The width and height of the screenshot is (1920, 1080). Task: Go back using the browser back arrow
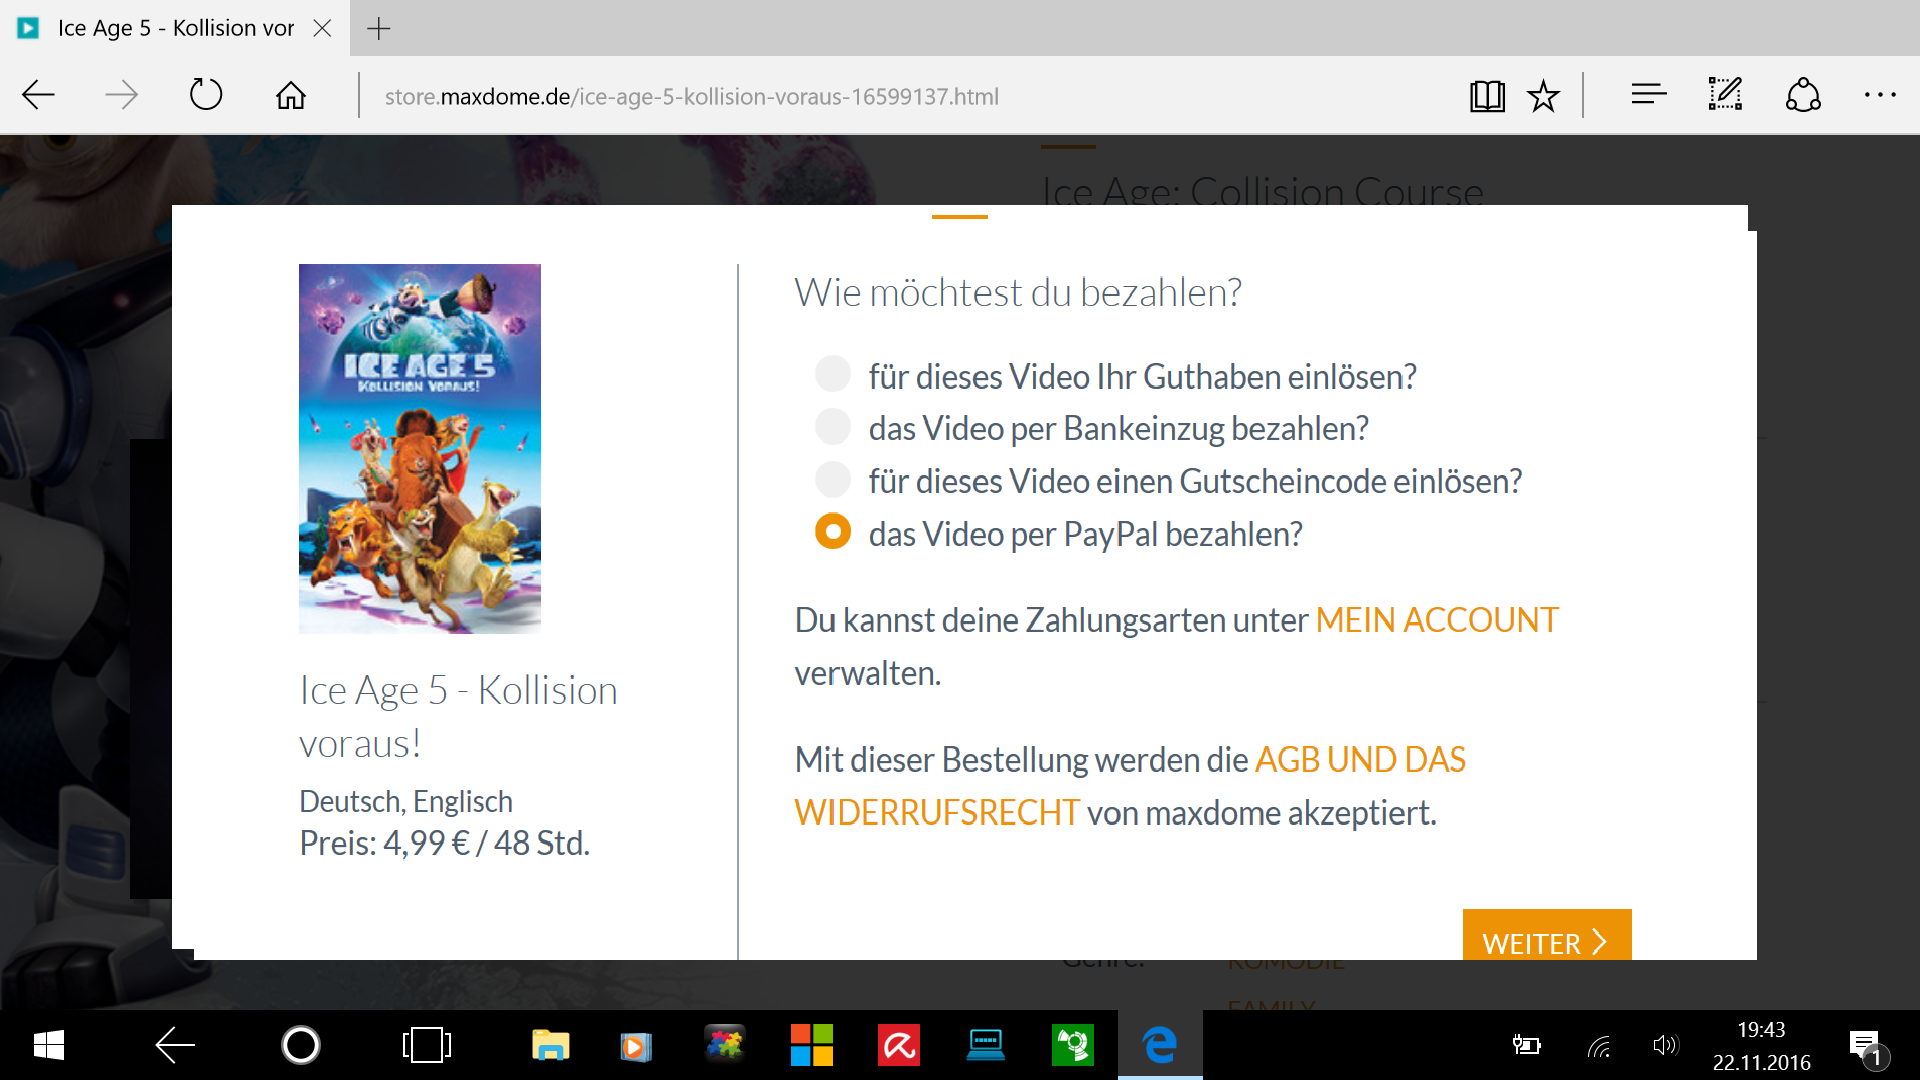(38, 96)
